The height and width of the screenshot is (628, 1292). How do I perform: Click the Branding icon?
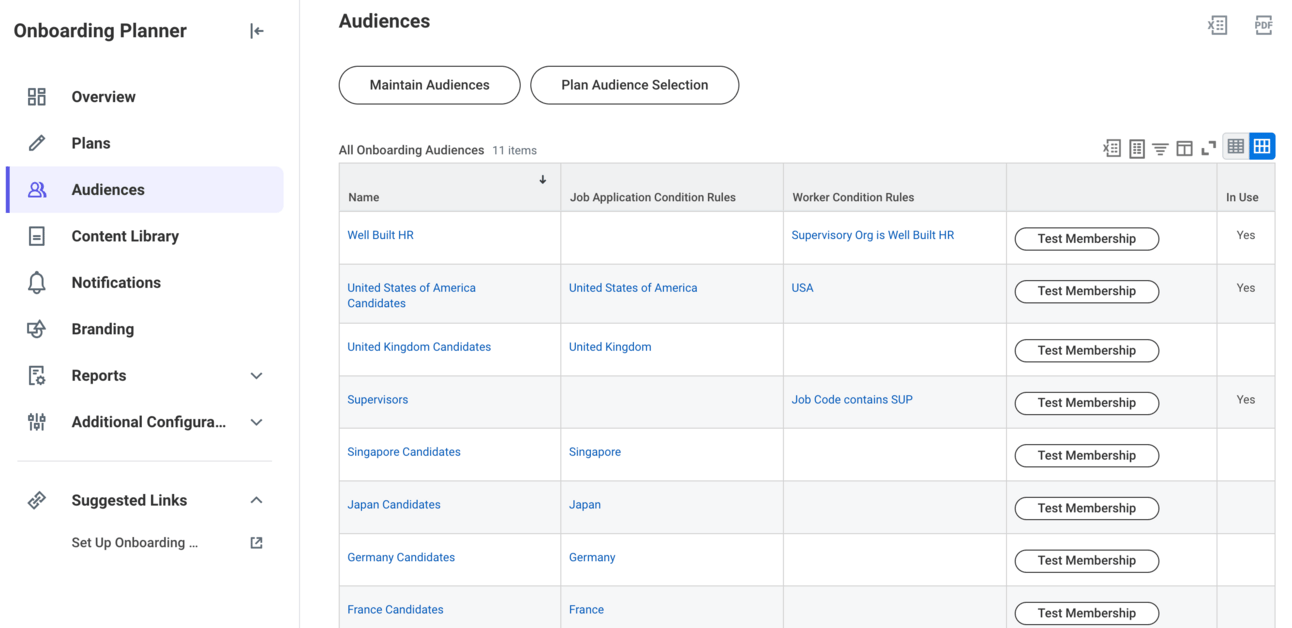(x=37, y=329)
